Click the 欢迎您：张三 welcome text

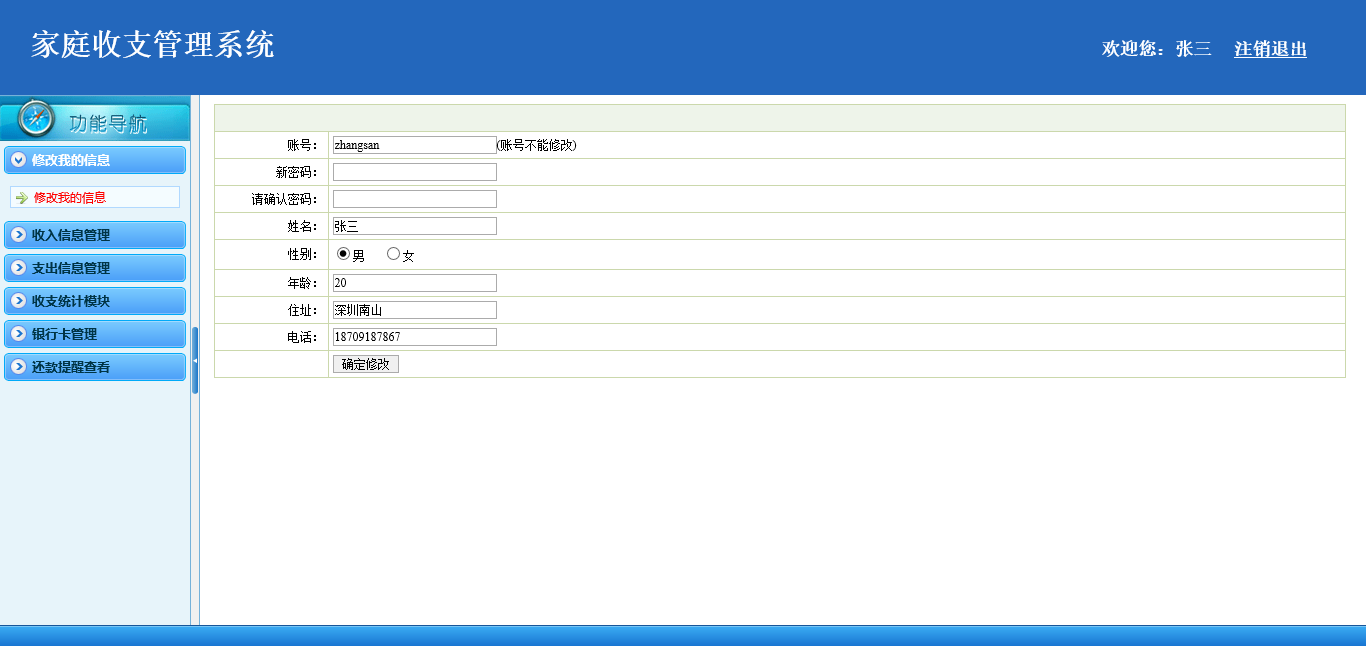pos(1157,49)
